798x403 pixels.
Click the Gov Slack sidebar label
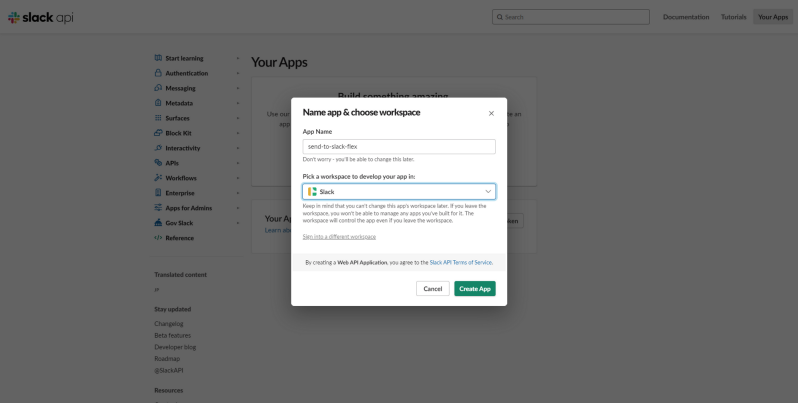pos(179,223)
